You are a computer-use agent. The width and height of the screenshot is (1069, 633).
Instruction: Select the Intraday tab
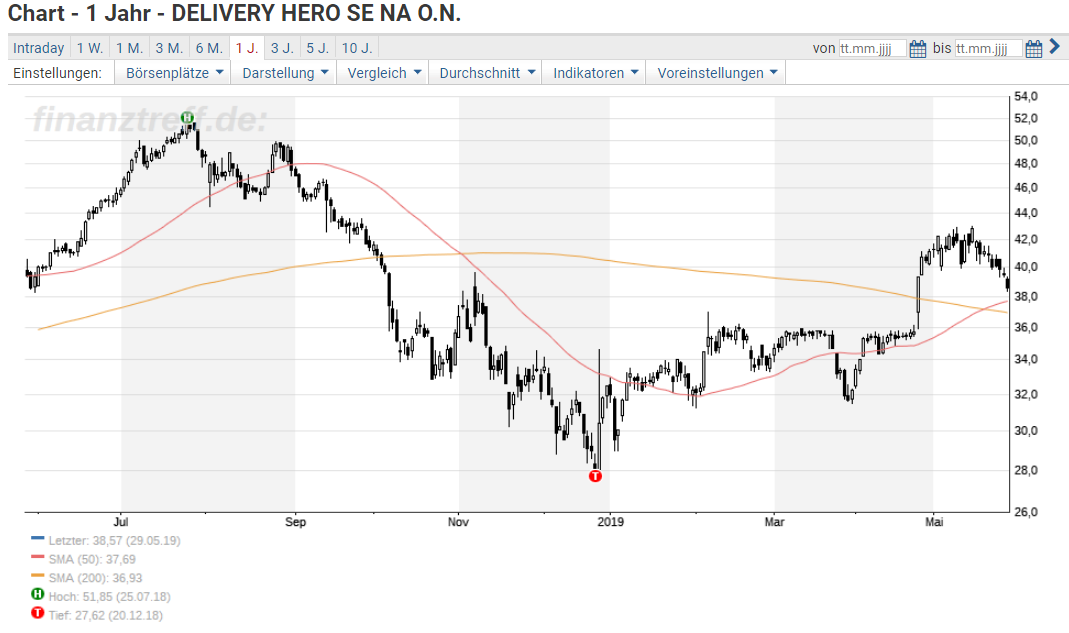(39, 48)
